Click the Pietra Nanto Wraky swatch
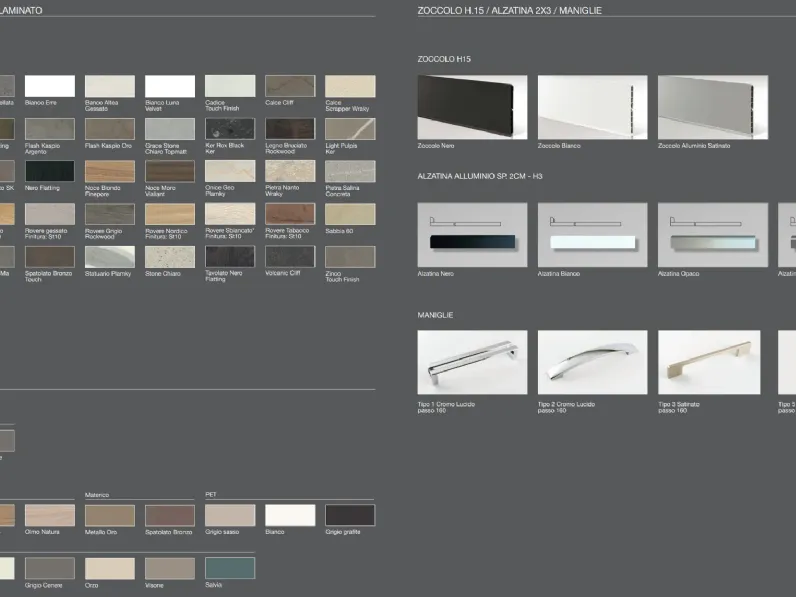 [x=290, y=172]
